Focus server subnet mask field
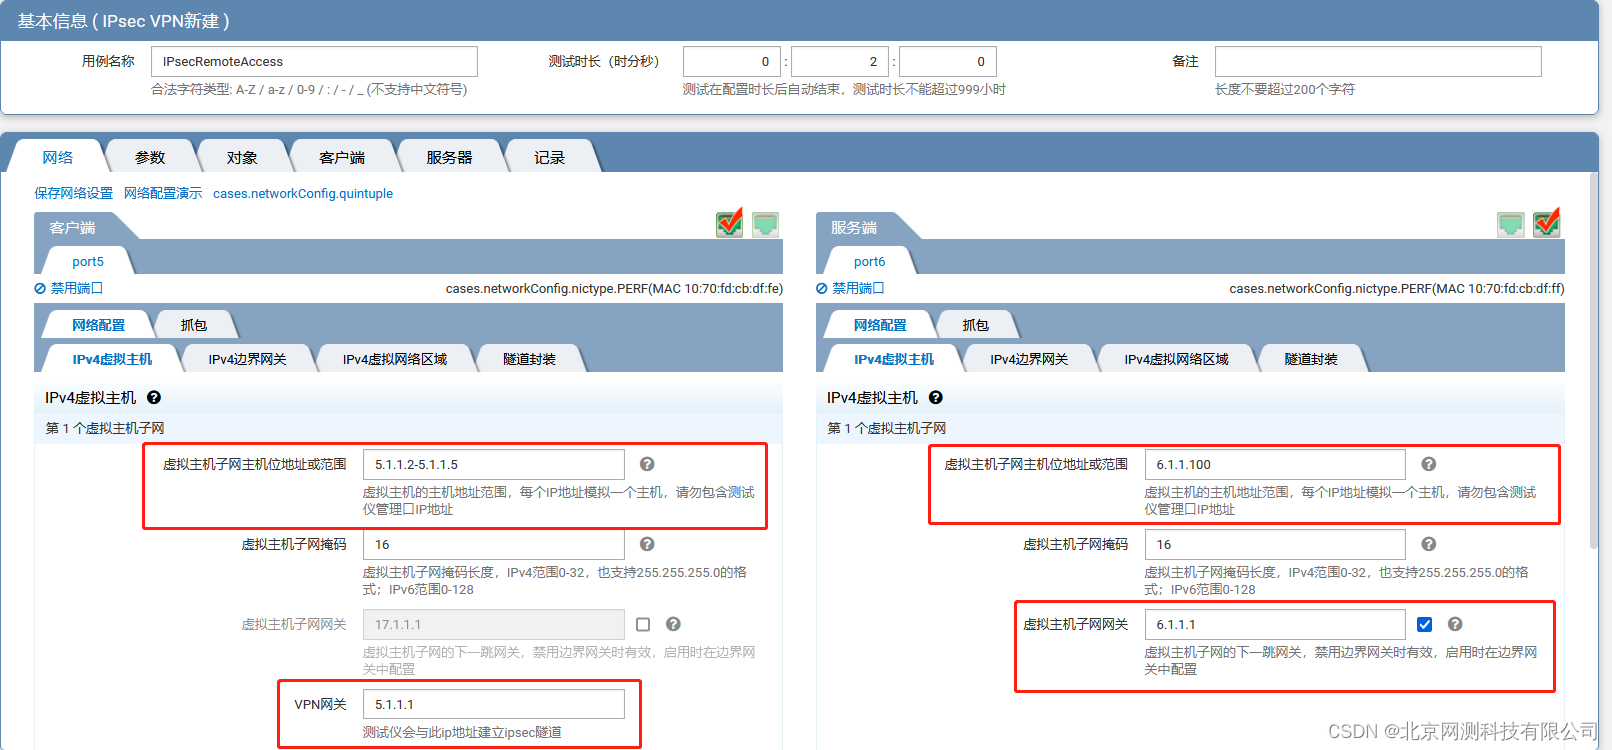The width and height of the screenshot is (1612, 750). (1275, 544)
